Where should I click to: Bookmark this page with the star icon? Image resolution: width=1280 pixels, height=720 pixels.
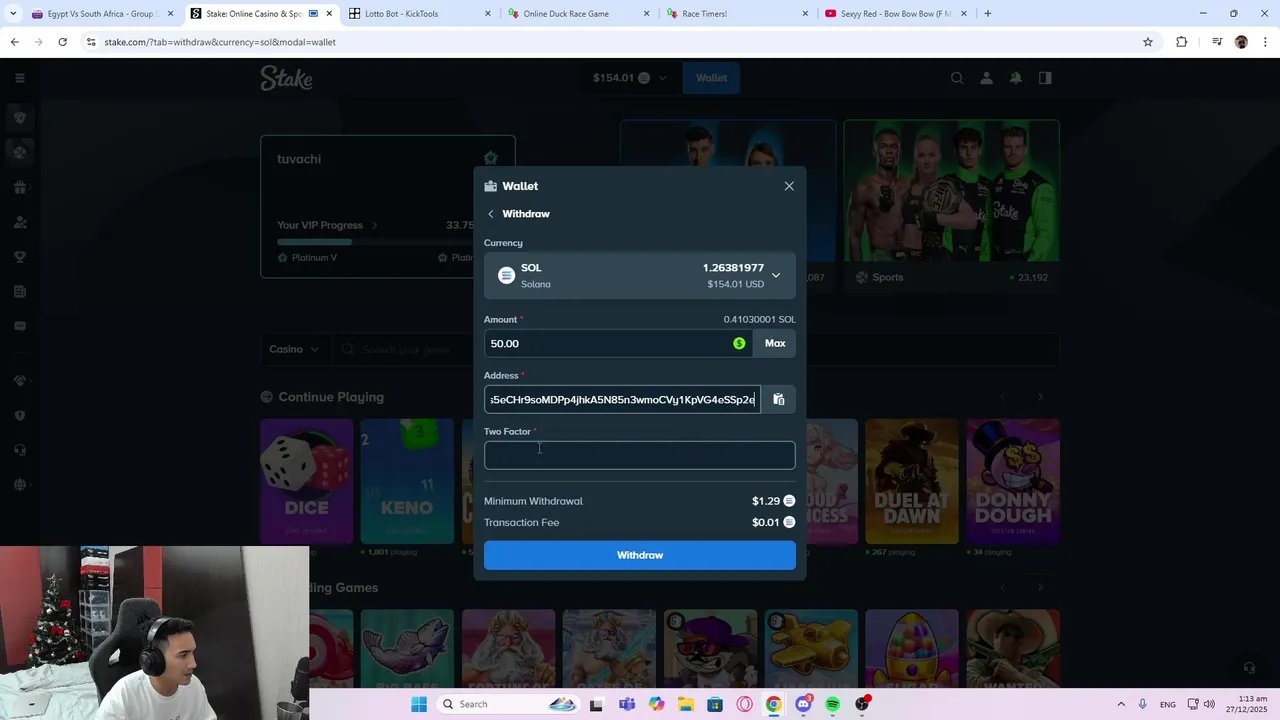coord(1148,42)
